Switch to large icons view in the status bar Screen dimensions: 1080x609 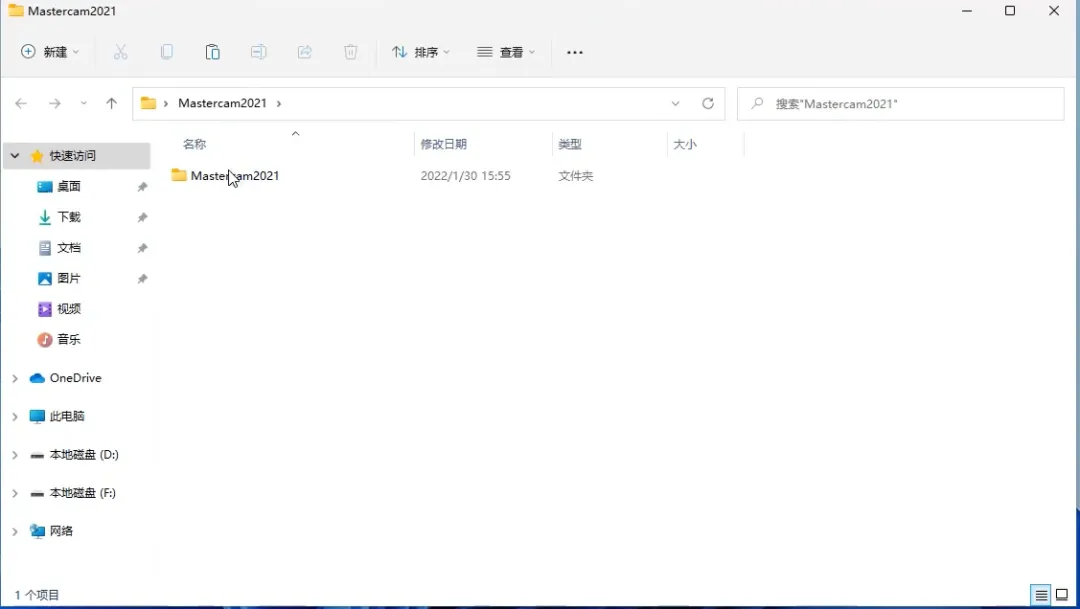click(1062, 595)
